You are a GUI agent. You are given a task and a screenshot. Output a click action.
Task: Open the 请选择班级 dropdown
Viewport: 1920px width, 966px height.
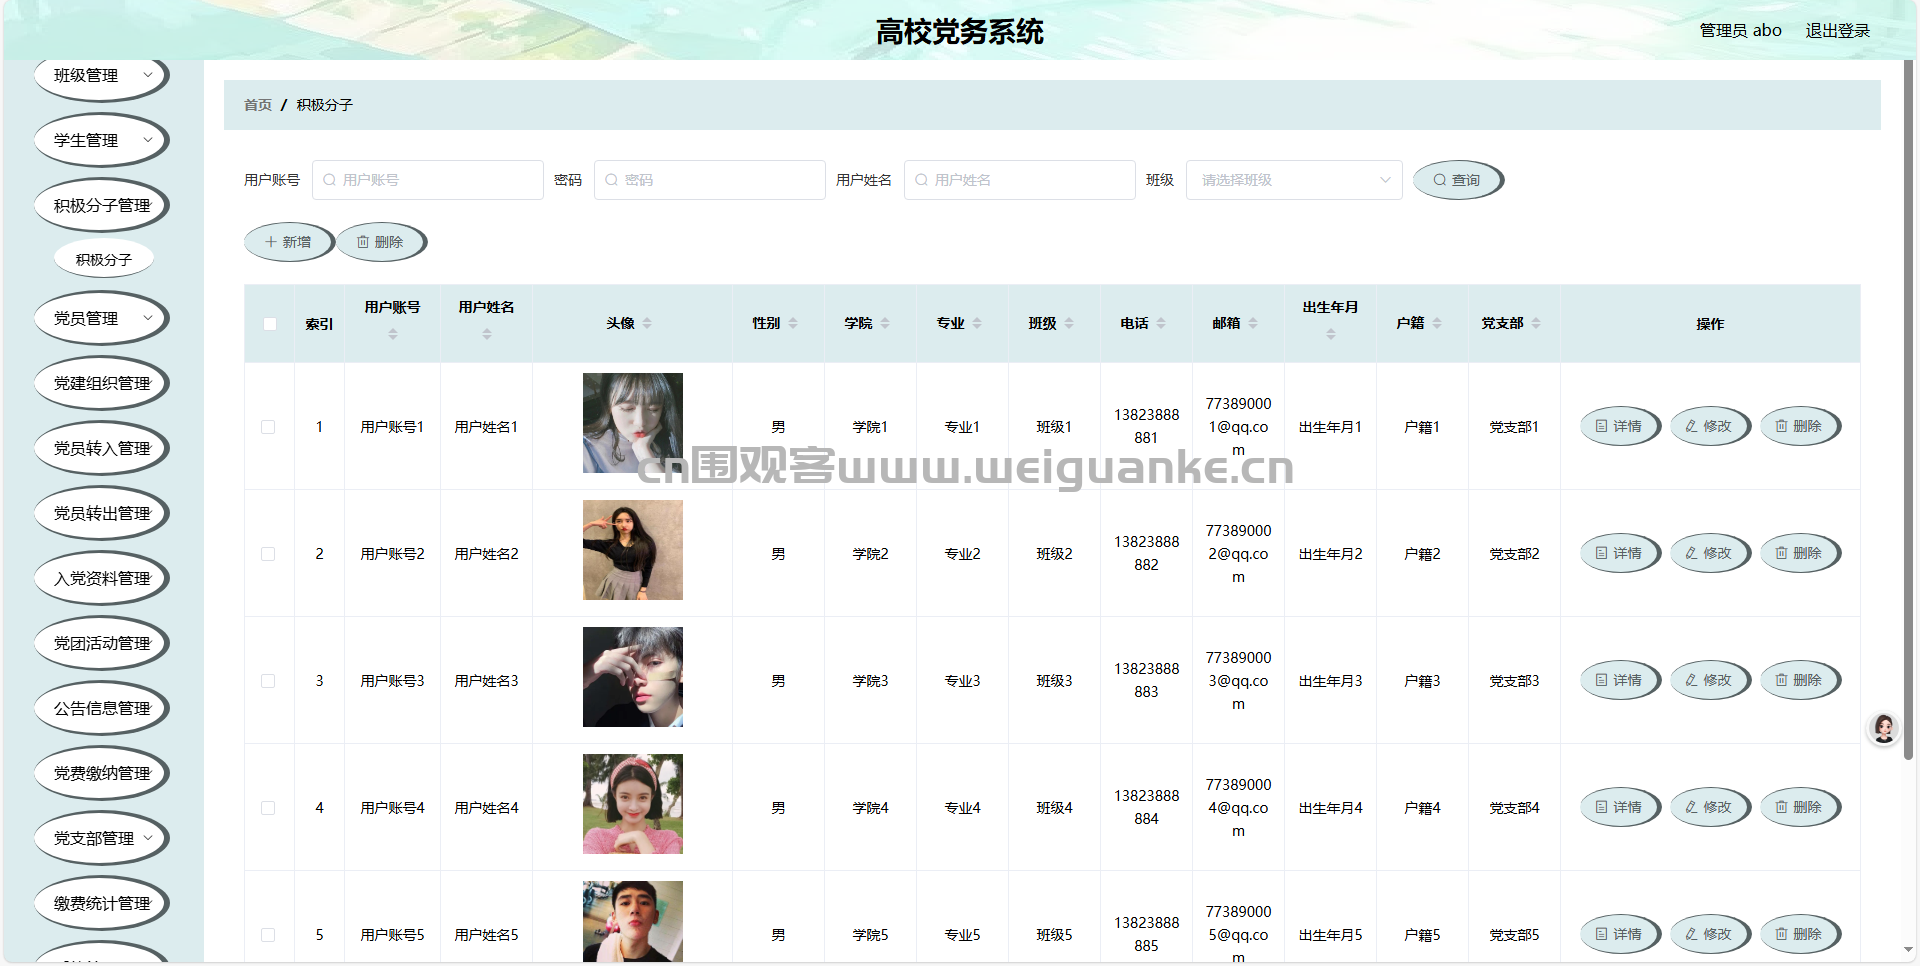1294,180
